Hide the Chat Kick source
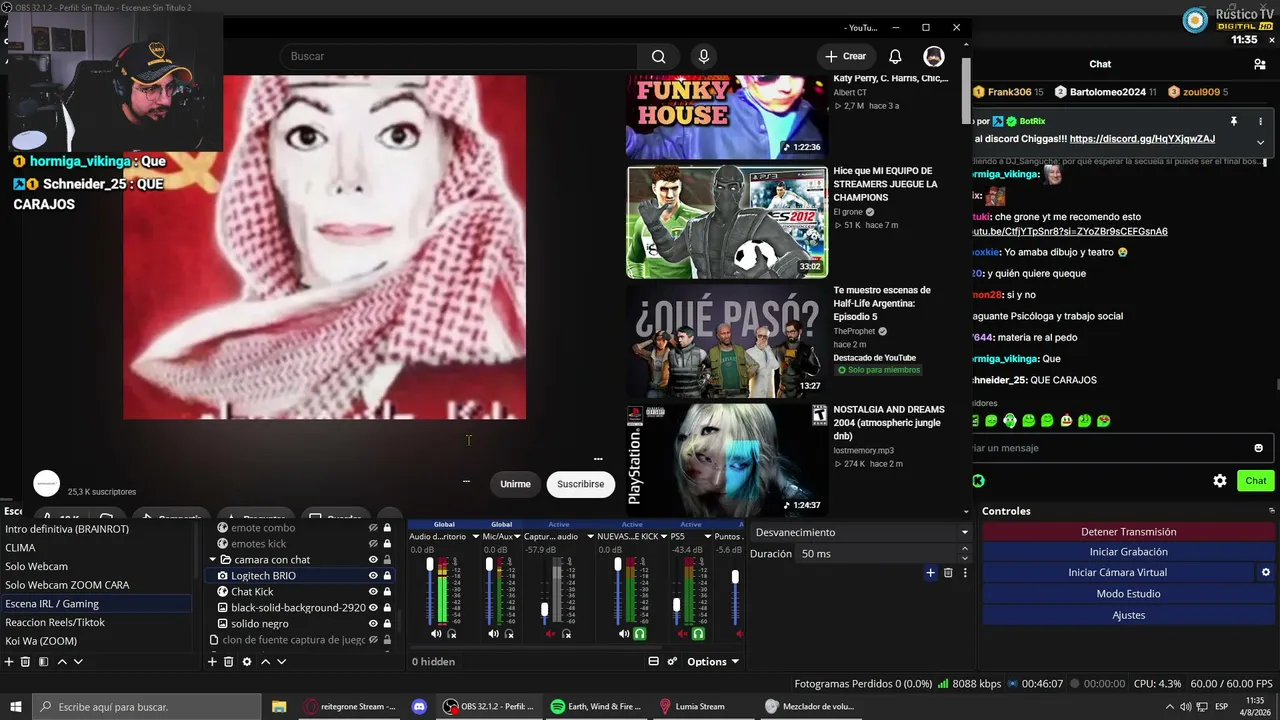The image size is (1280, 720). coord(373,592)
